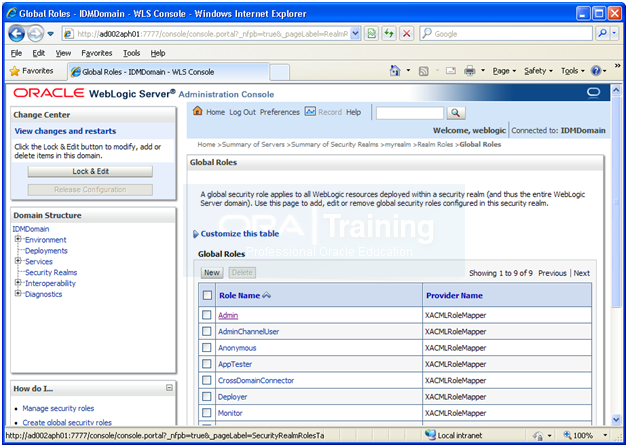628x447 pixels.
Task: Open the Page command bar menu
Action: tap(504, 71)
